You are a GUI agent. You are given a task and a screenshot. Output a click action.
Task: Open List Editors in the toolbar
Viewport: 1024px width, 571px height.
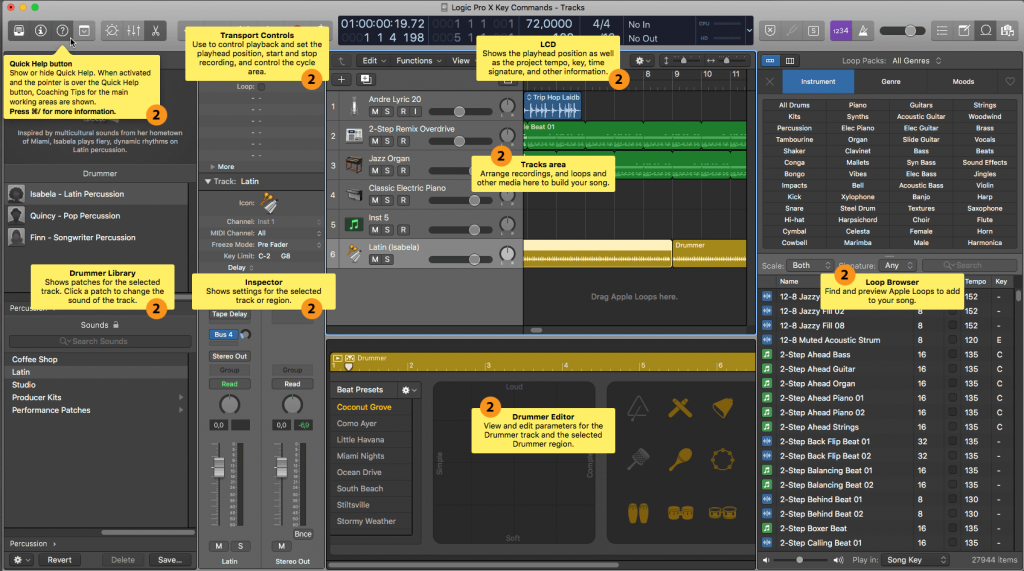(x=942, y=31)
